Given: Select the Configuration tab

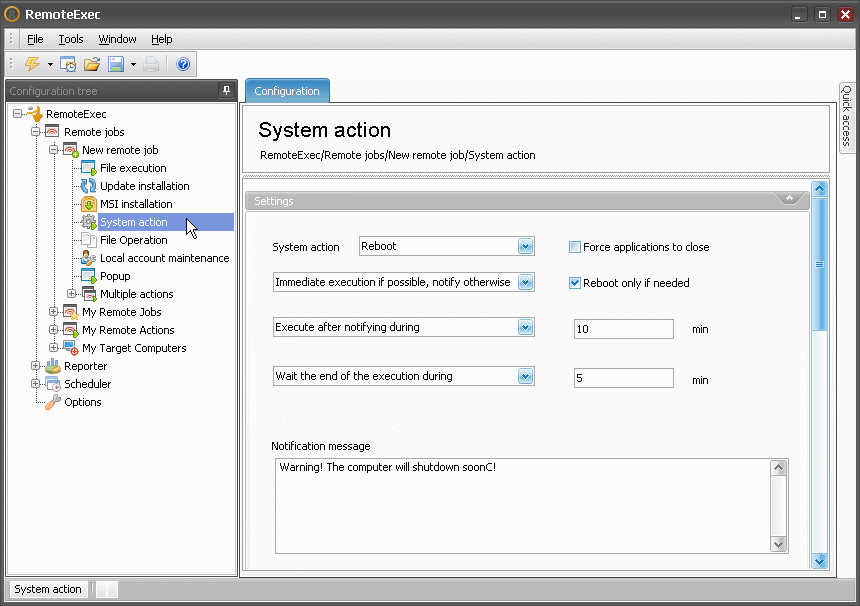Looking at the screenshot, I should (x=287, y=90).
